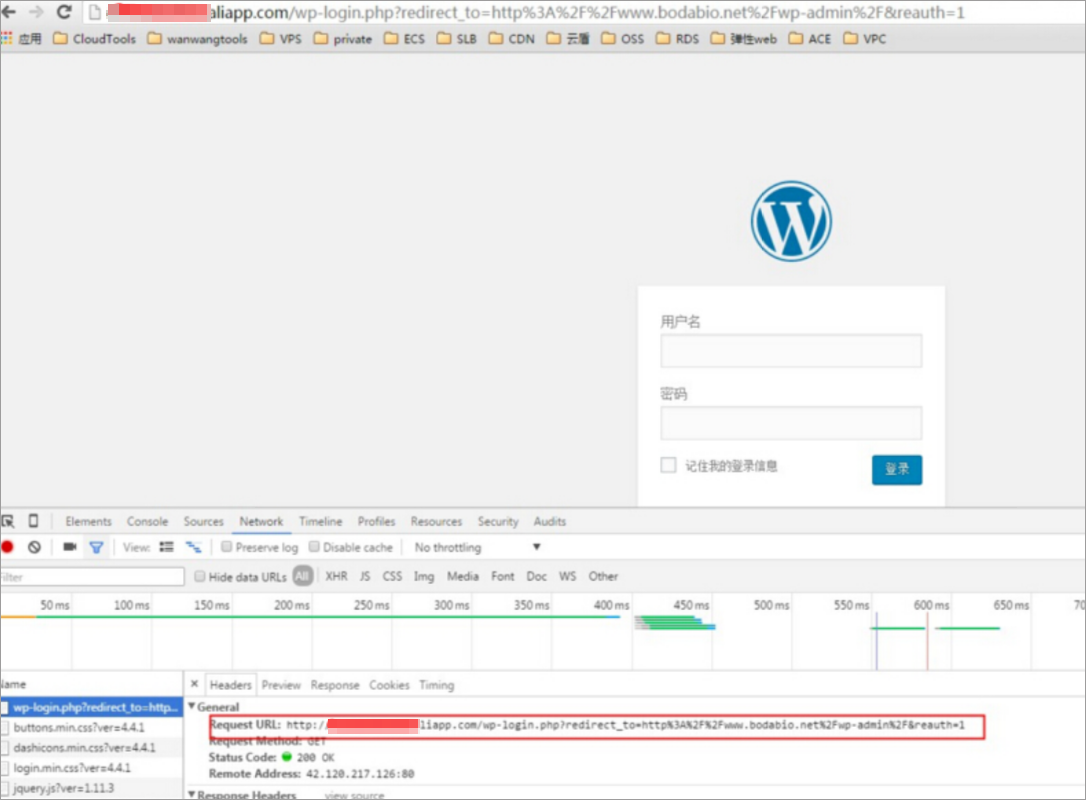Open the Console DevTools tab

(148, 522)
